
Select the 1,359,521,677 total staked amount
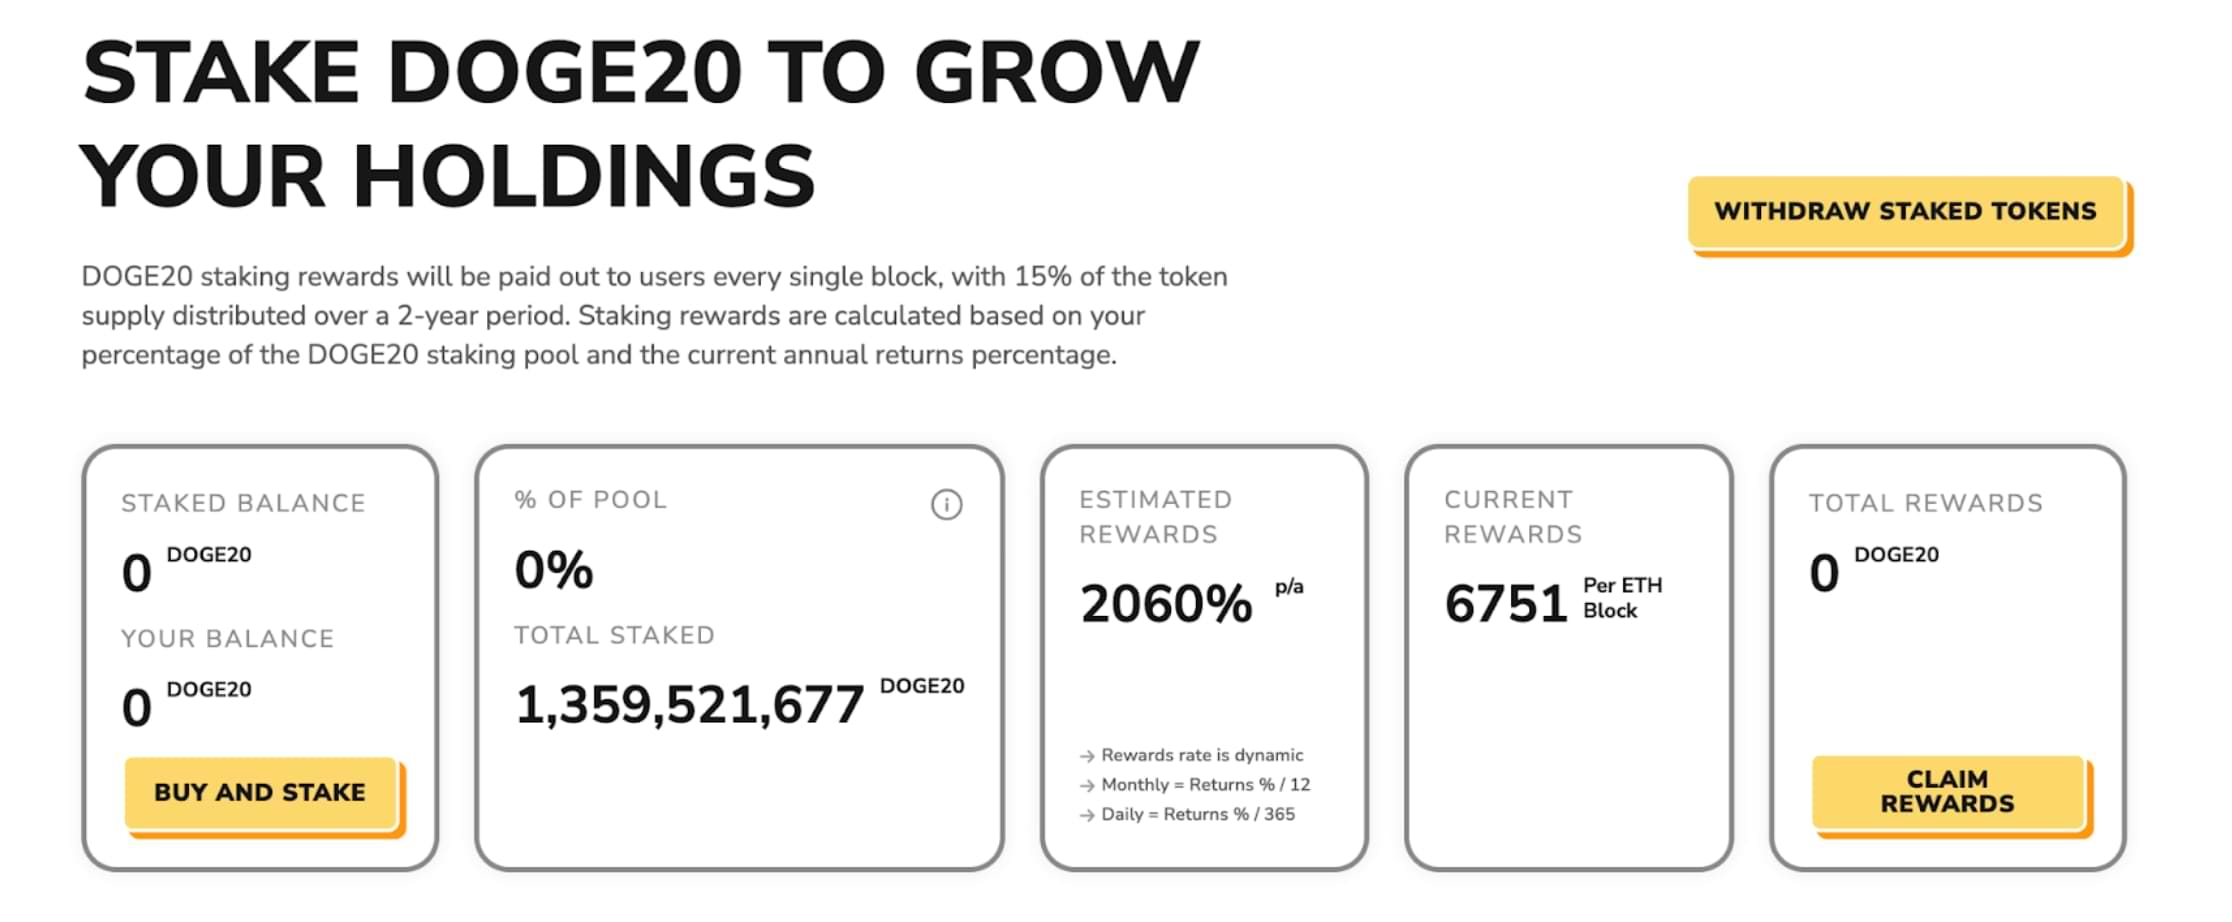pos(689,705)
